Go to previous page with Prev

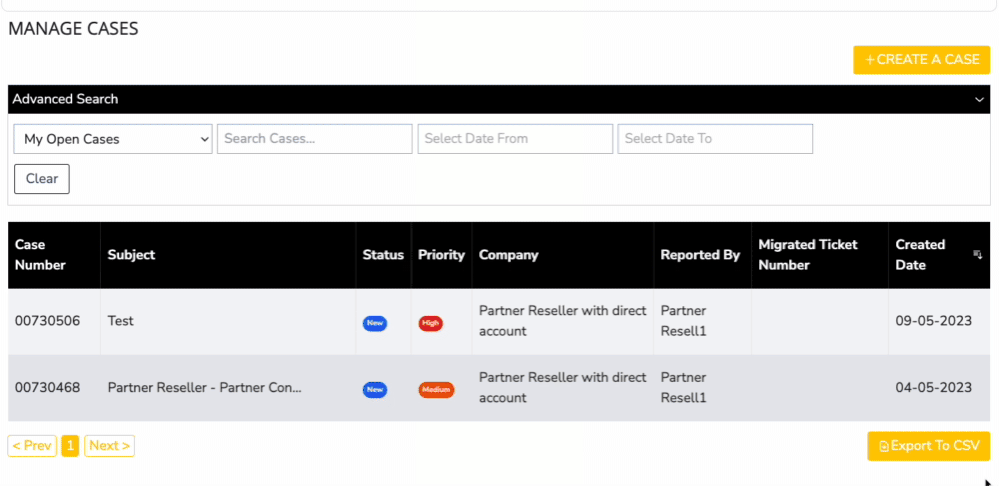click(32, 446)
